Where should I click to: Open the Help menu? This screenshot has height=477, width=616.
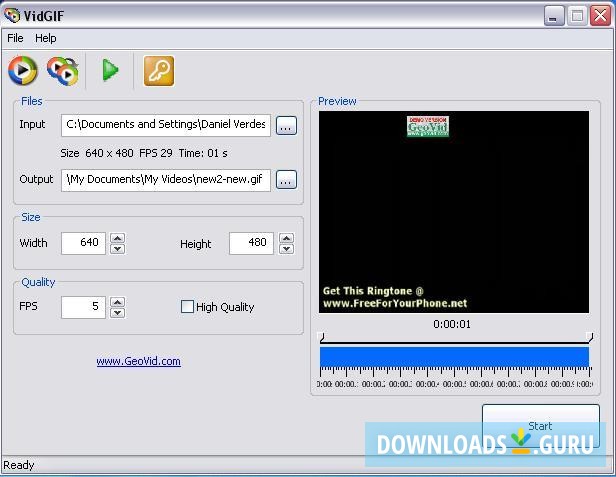coord(46,38)
